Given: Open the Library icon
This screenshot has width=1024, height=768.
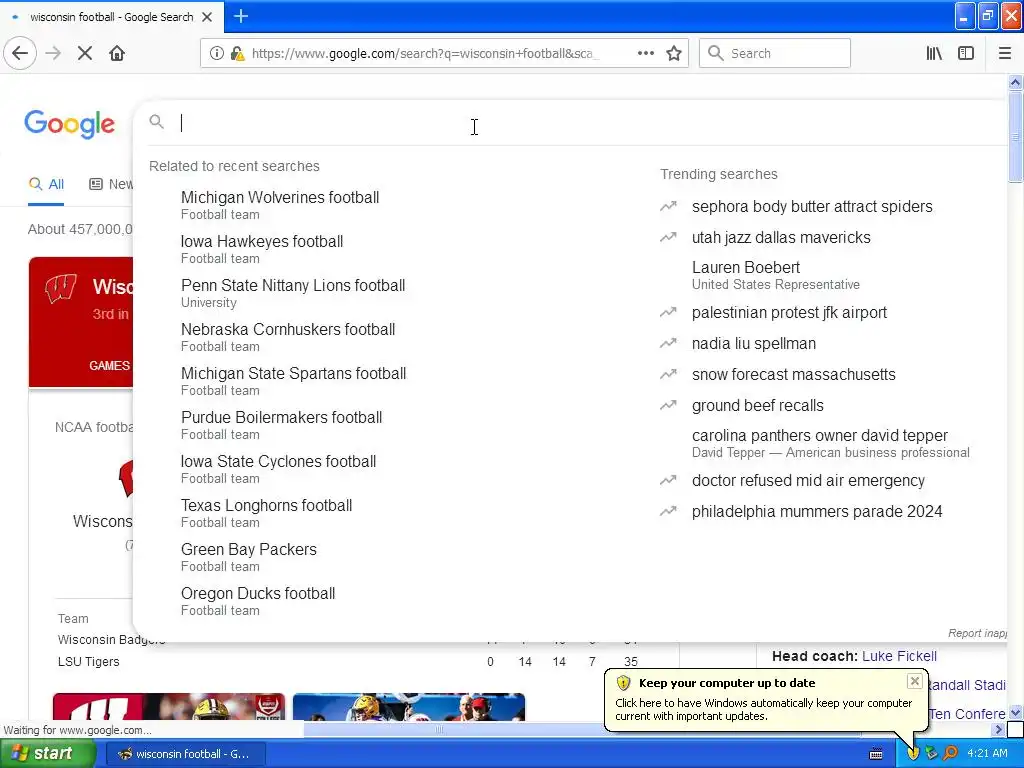Looking at the screenshot, I should coord(934,54).
